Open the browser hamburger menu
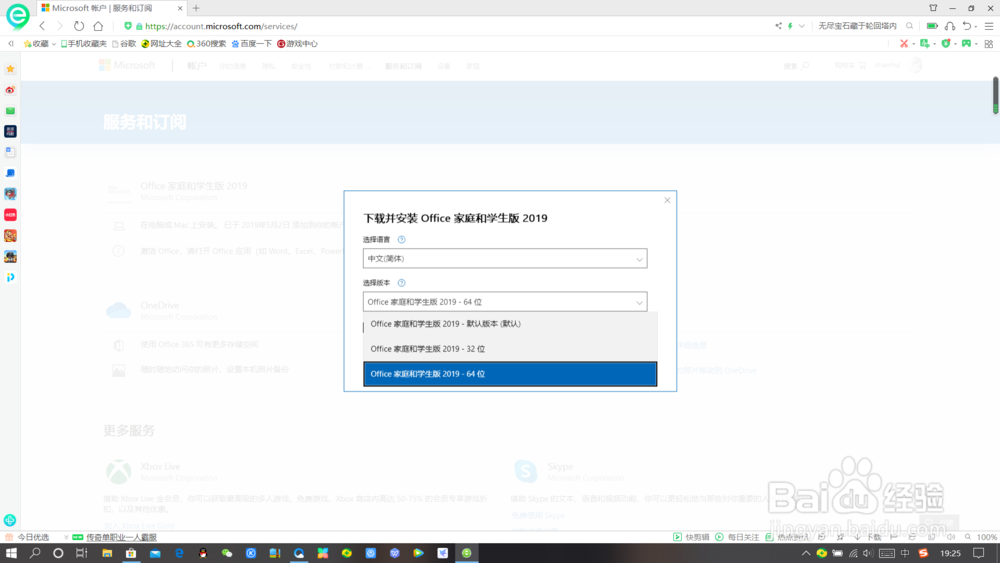 tap(989, 26)
